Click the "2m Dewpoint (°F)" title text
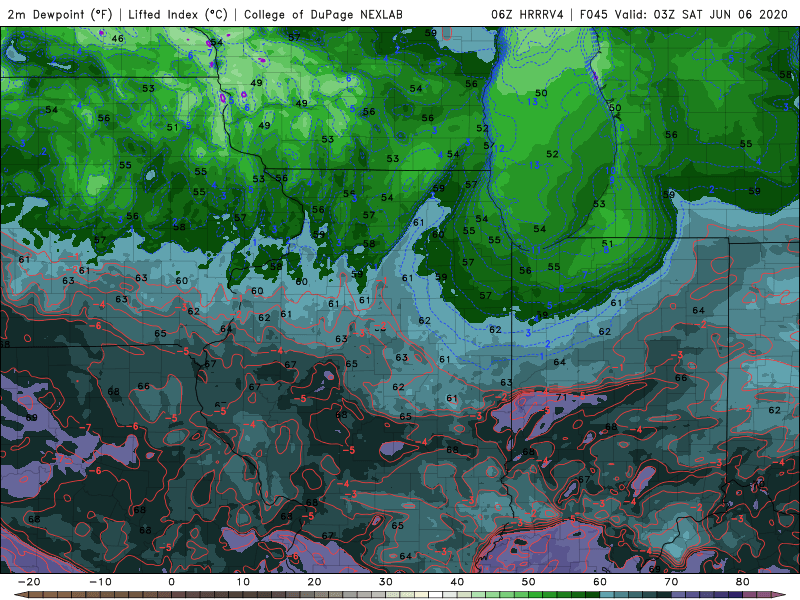The image size is (800, 600). [x=60, y=14]
